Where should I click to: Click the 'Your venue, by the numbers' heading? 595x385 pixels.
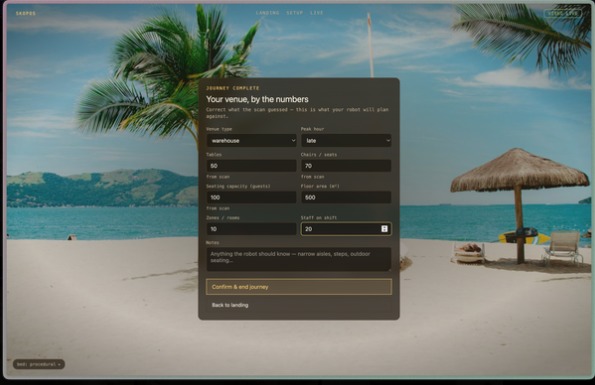pyautogui.click(x=257, y=99)
